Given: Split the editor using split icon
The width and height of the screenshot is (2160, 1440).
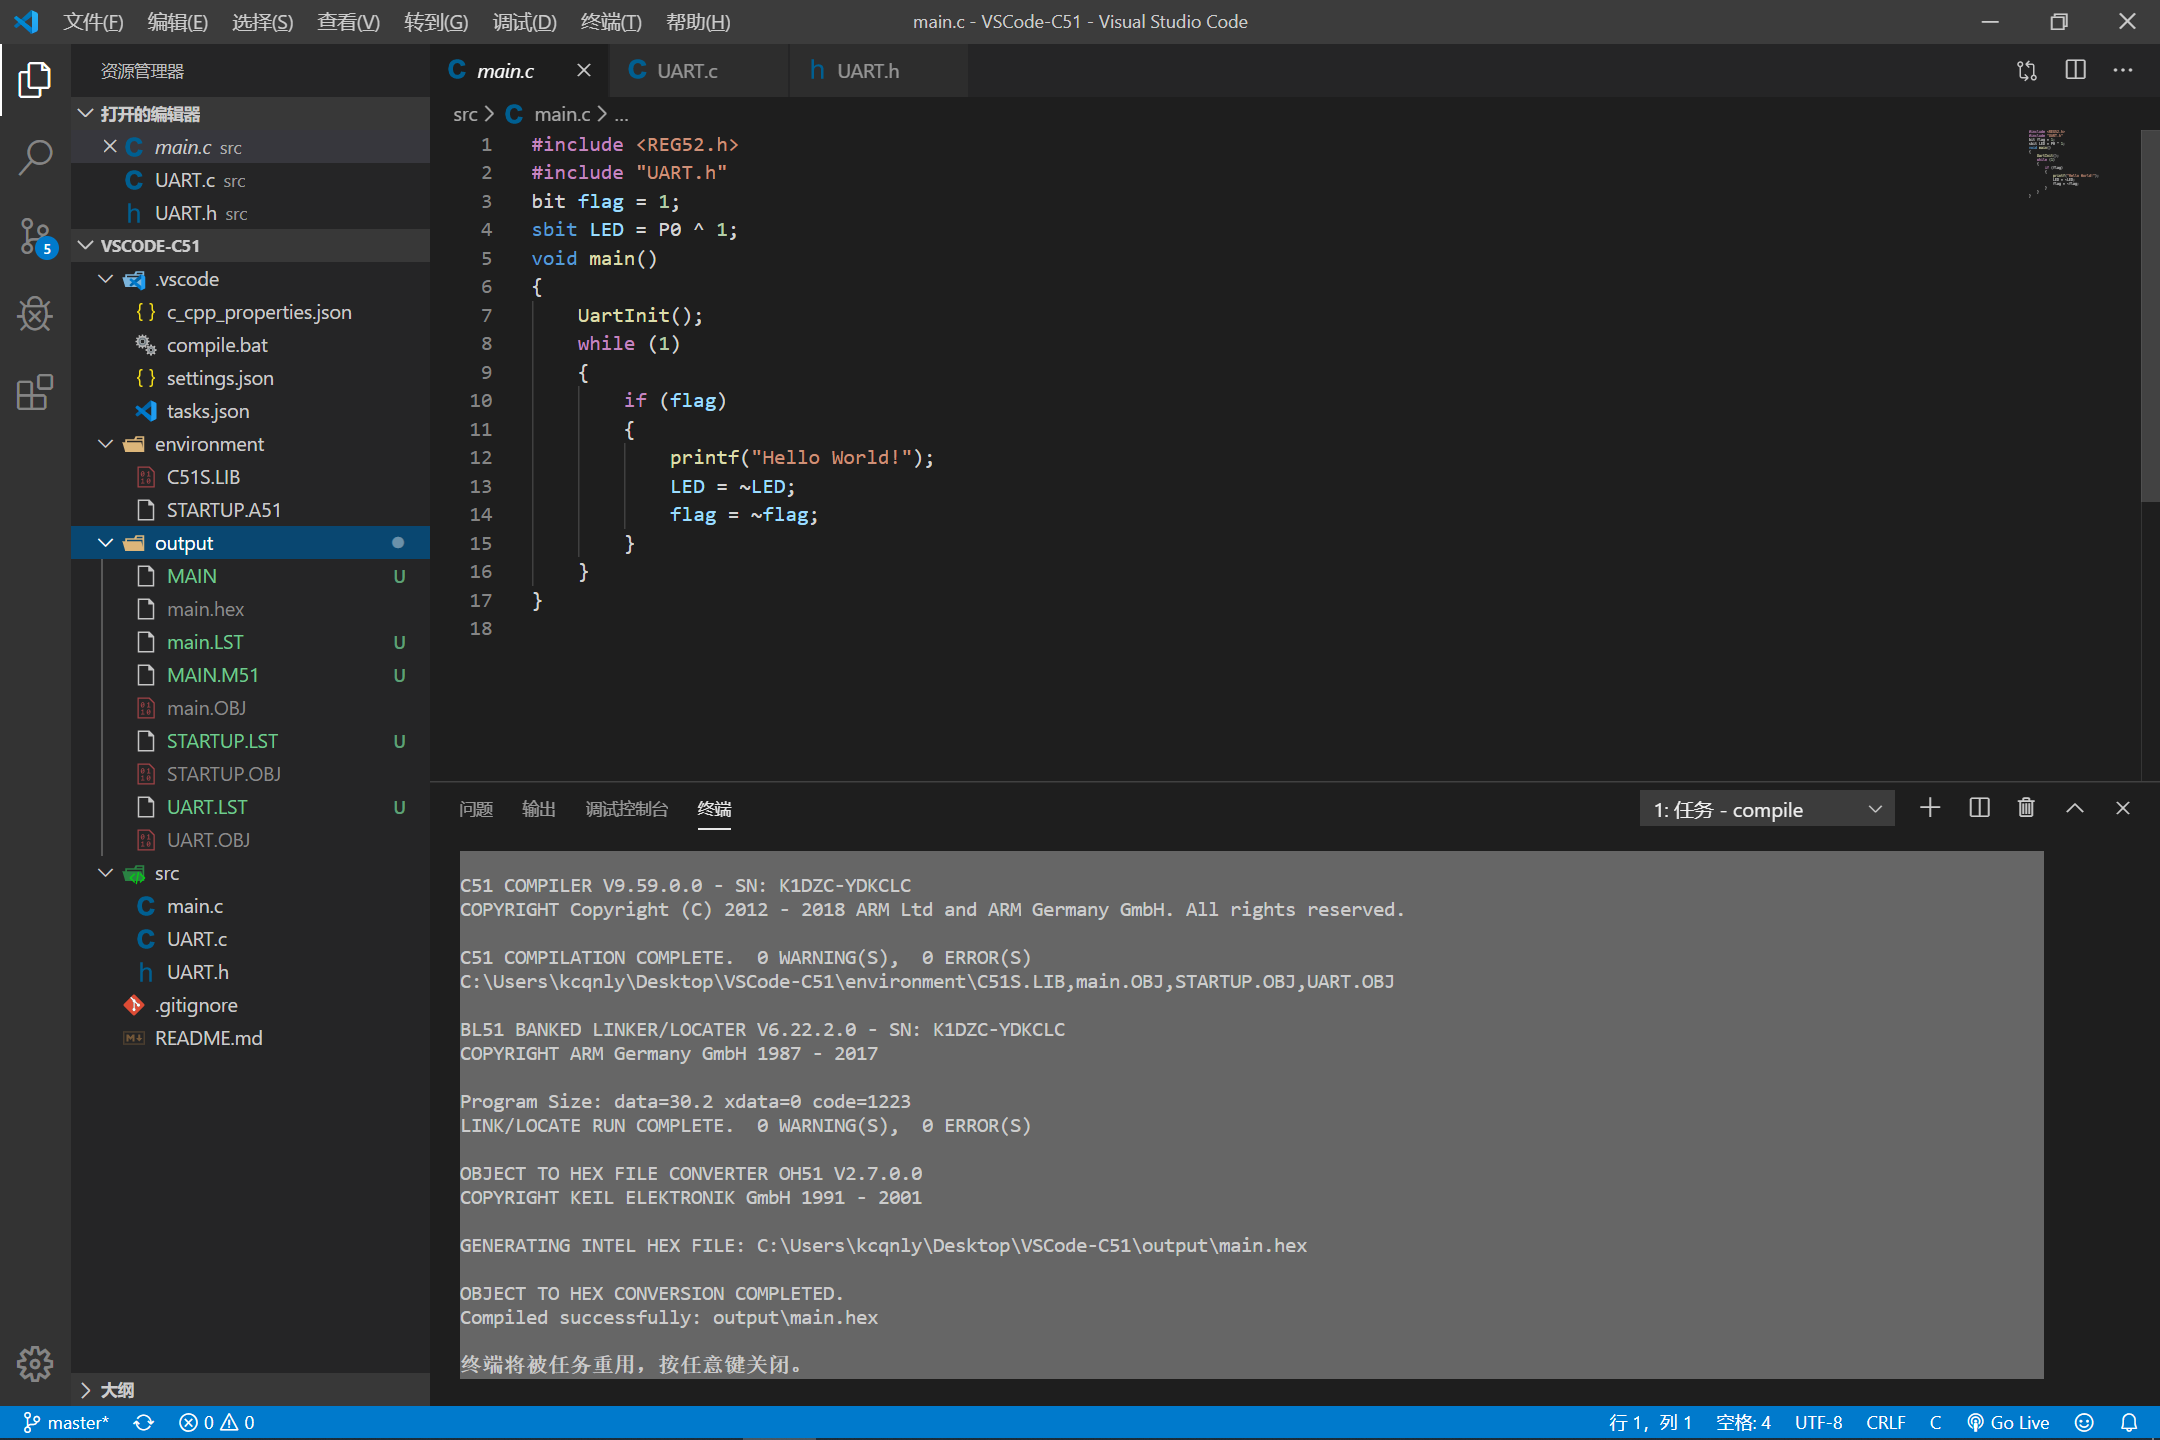Looking at the screenshot, I should coord(2076,70).
